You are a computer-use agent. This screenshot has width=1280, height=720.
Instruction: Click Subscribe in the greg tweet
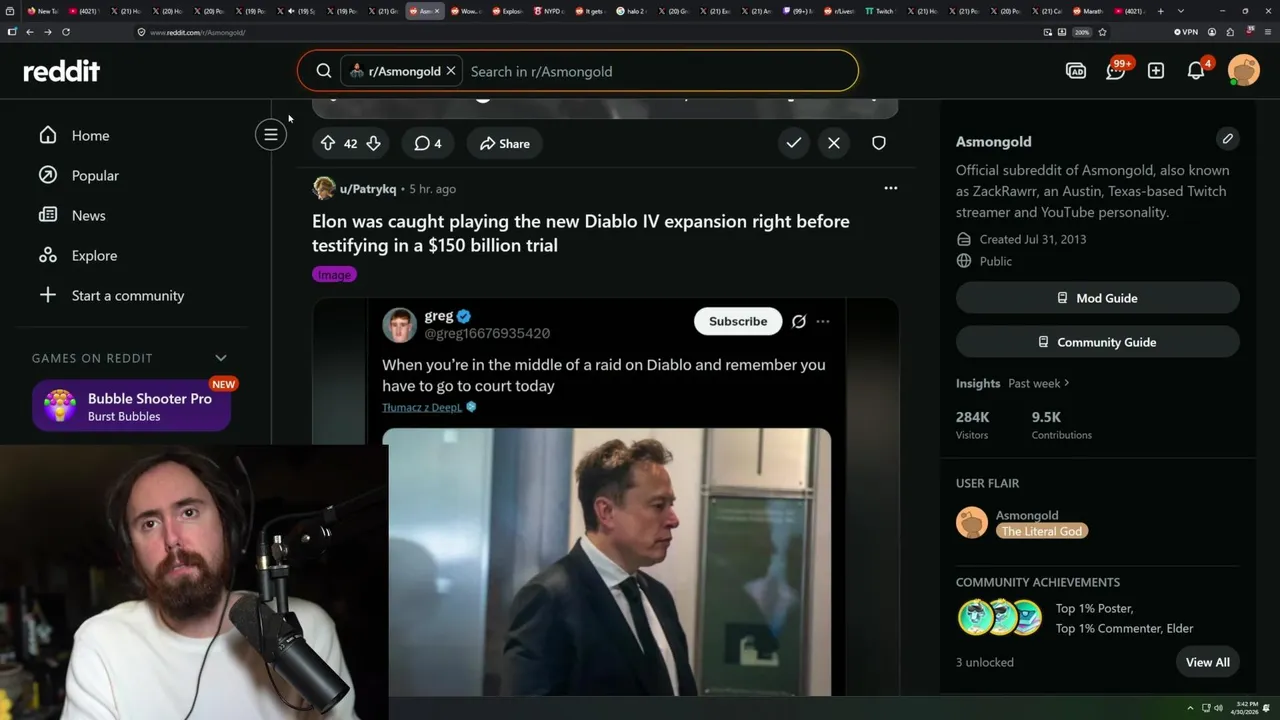[x=738, y=321]
